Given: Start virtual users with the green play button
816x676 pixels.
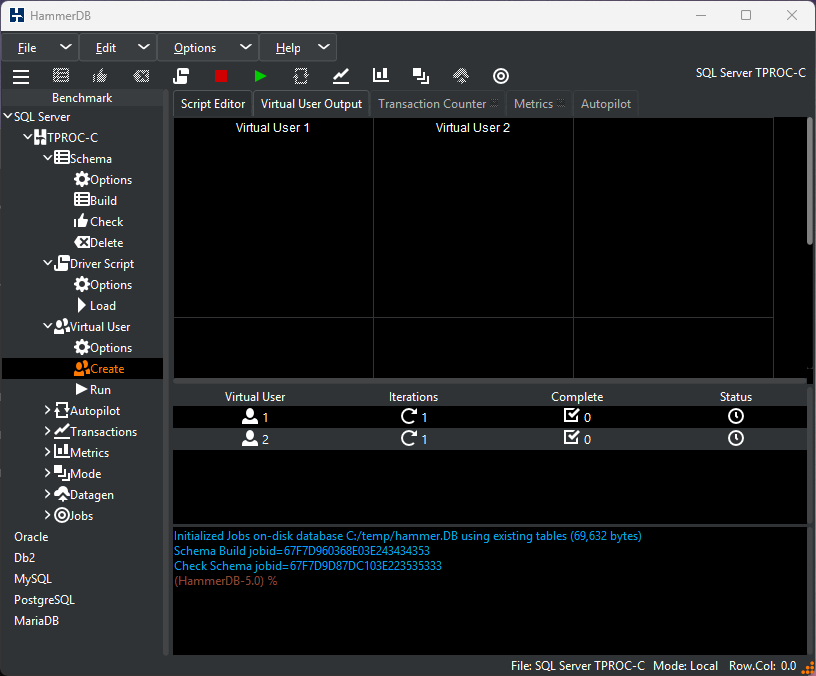Looking at the screenshot, I should 260,76.
